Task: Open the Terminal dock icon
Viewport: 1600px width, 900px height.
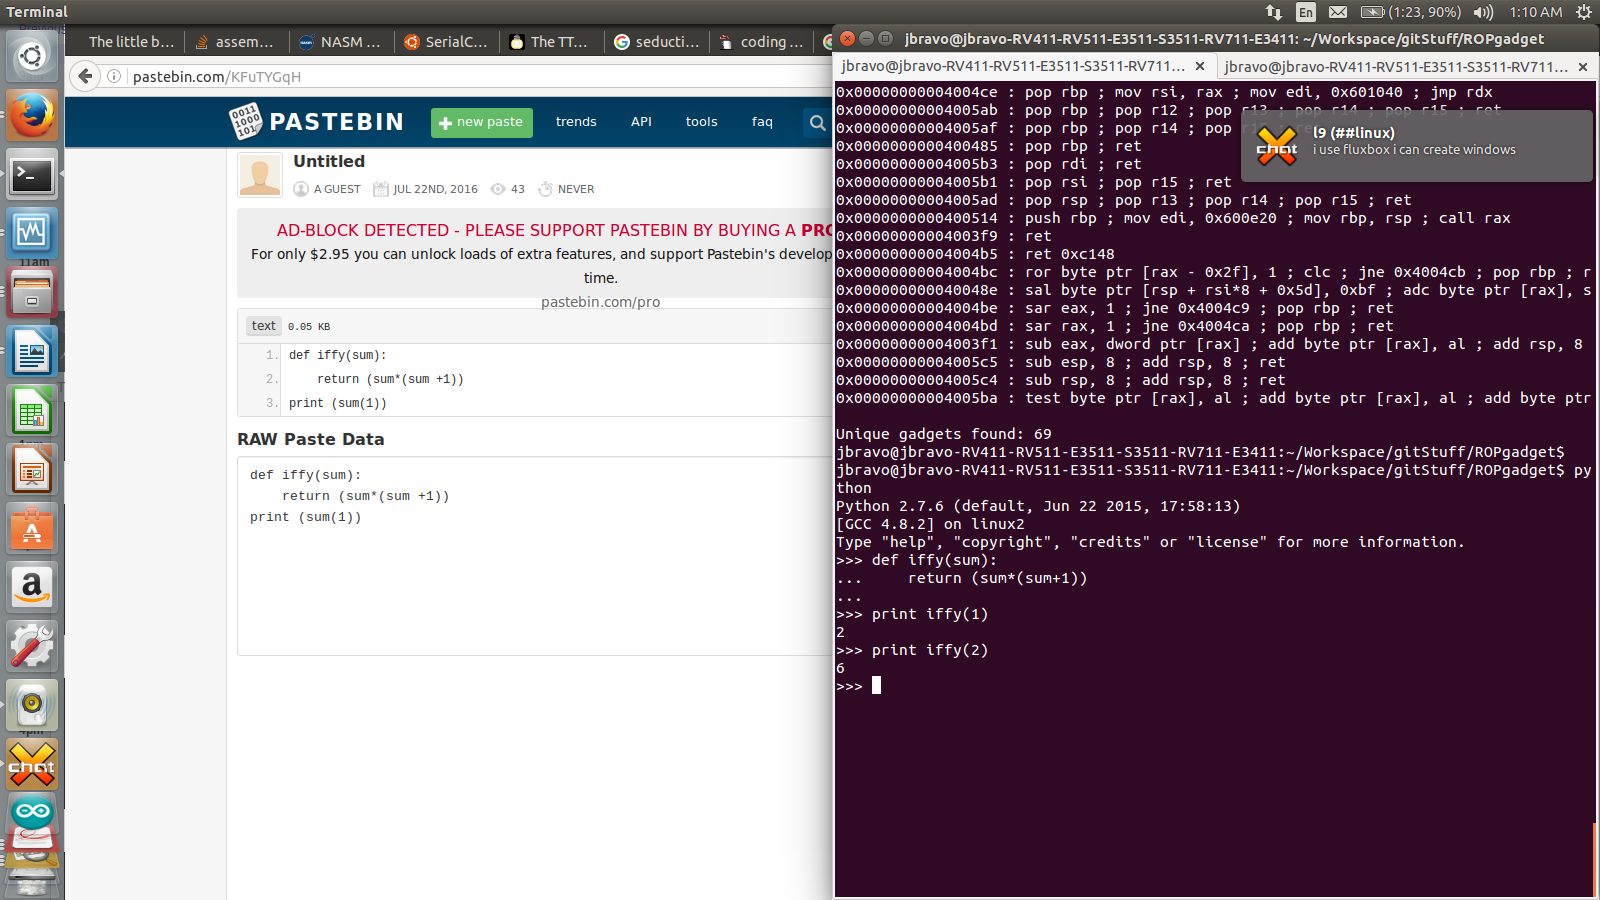Action: point(32,176)
